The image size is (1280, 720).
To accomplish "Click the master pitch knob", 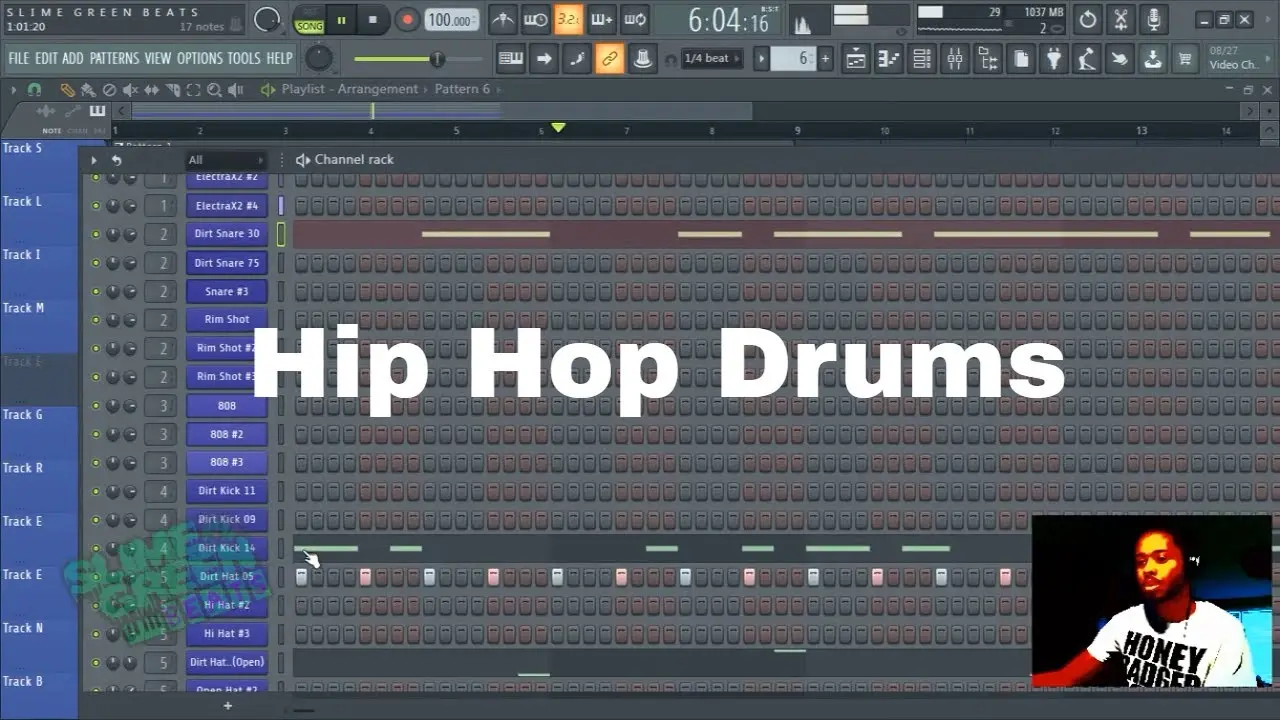I will click(318, 58).
